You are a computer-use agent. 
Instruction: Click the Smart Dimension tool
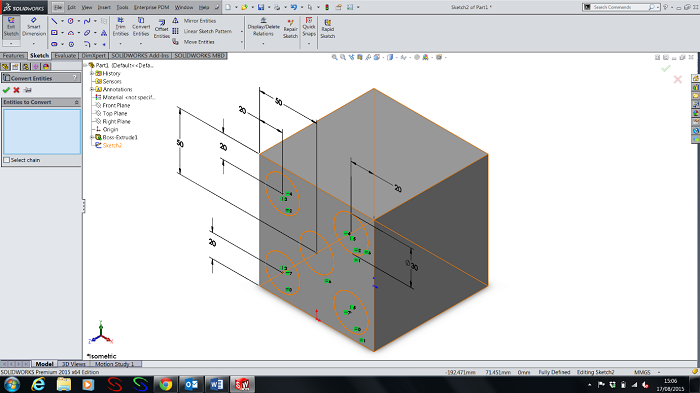[34, 27]
